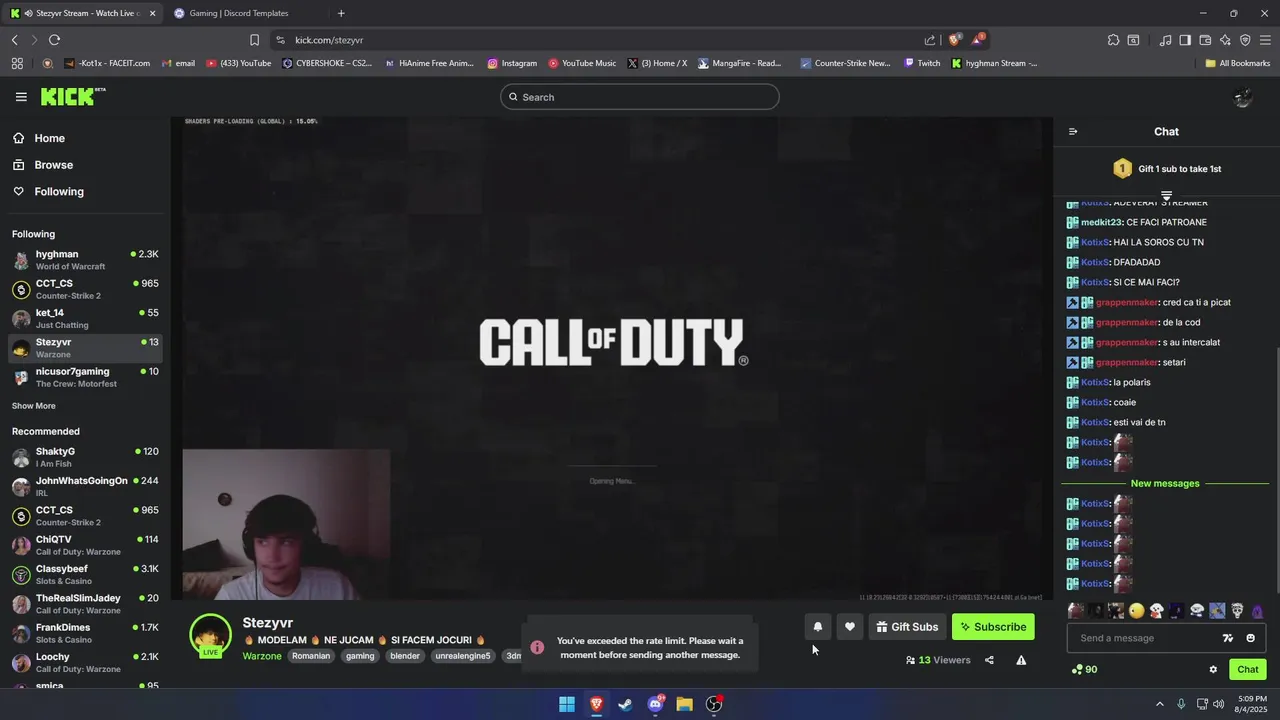Open the browser extensions puzzle icon
This screenshot has height=720, width=1280.
coord(1113,40)
